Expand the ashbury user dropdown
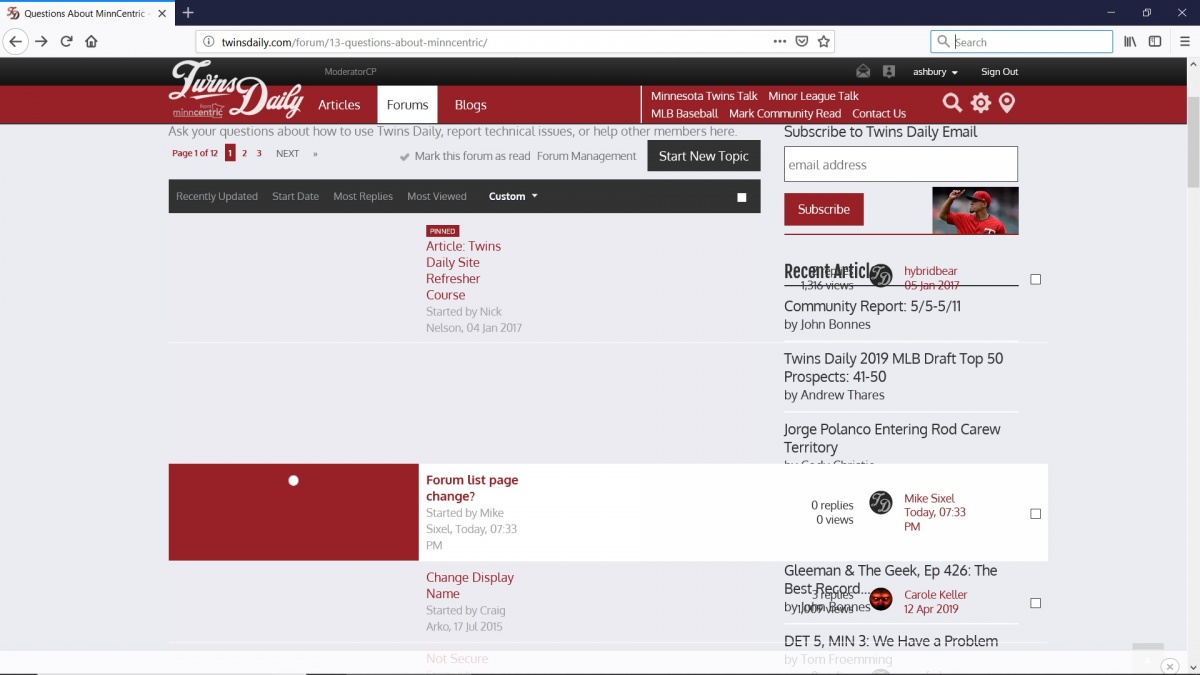 point(935,72)
